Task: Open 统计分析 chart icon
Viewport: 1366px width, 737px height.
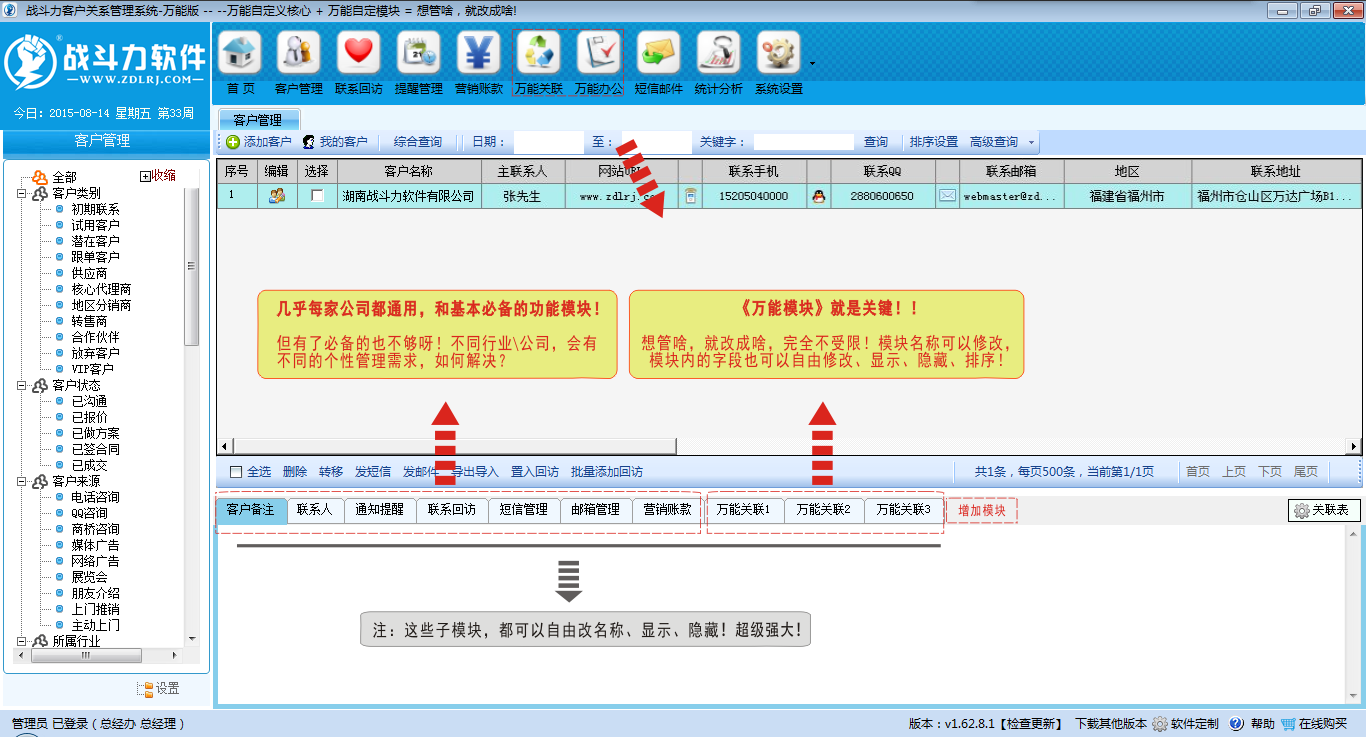Action: [719, 53]
